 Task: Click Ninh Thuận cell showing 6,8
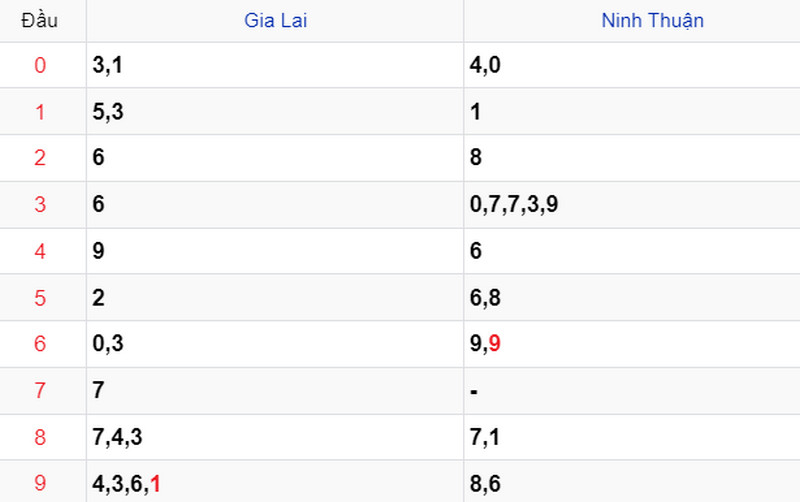[485, 298]
